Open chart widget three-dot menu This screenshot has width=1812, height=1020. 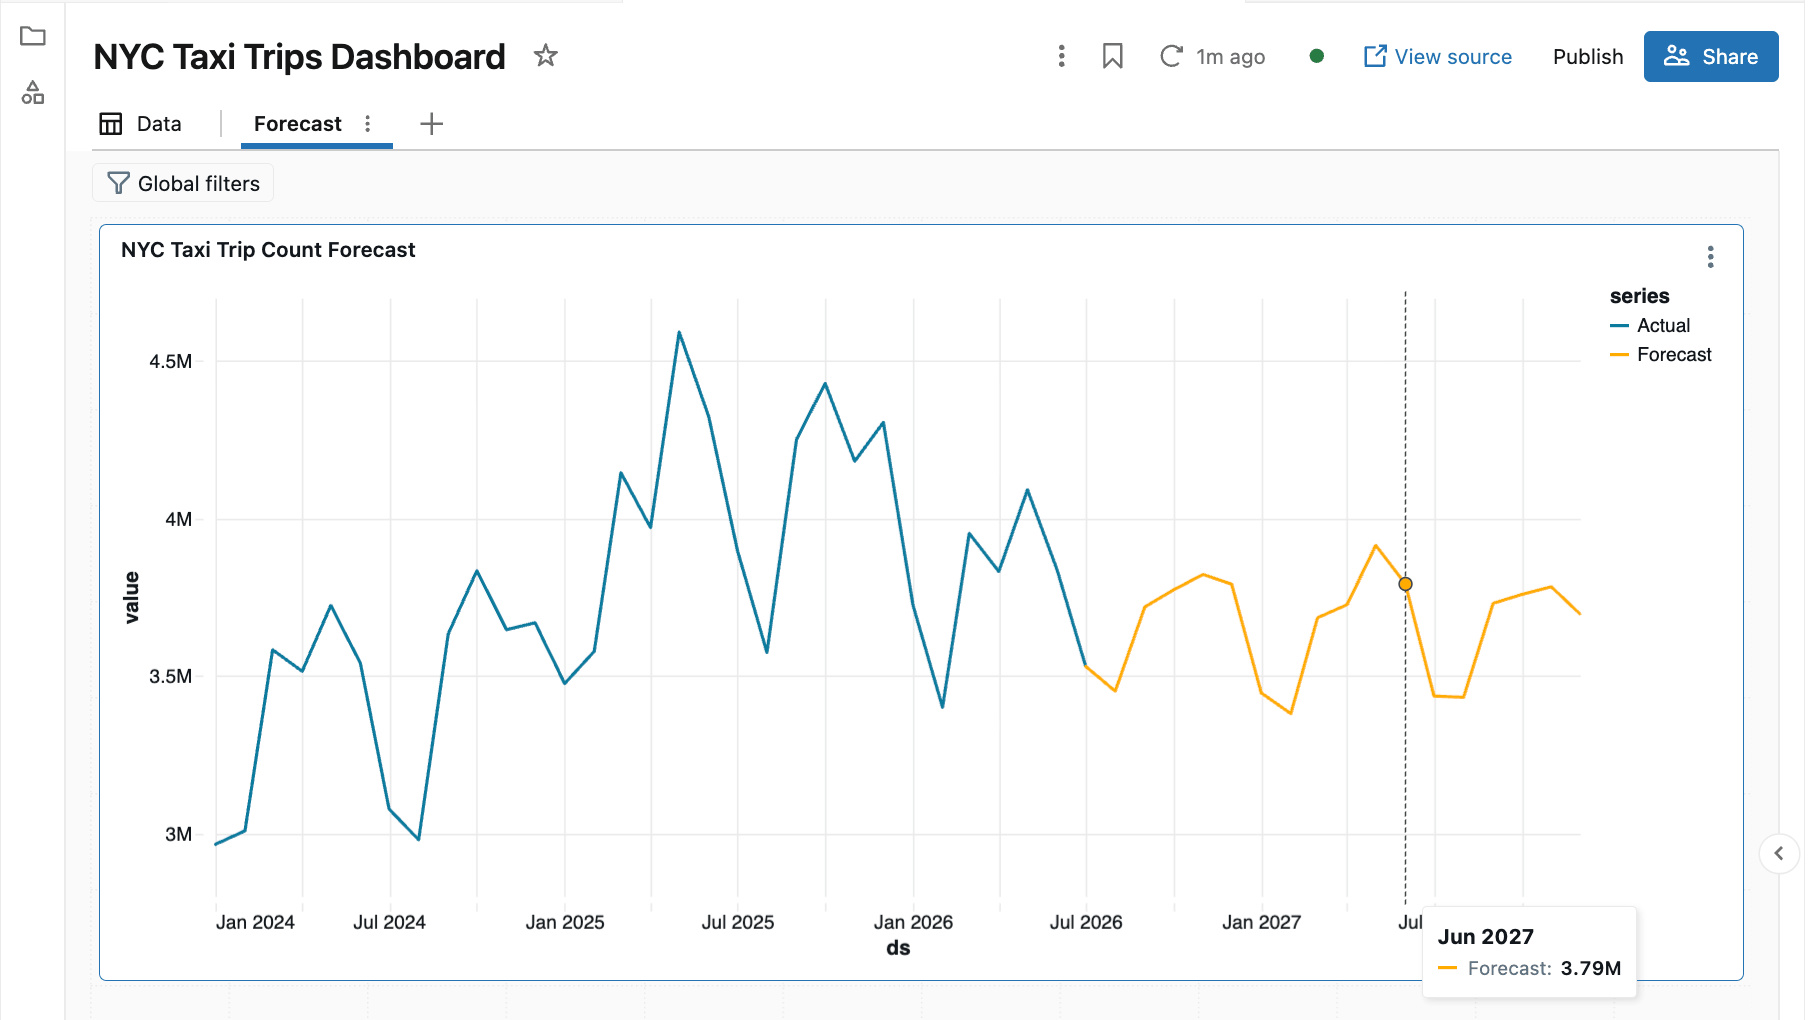pos(1711,257)
